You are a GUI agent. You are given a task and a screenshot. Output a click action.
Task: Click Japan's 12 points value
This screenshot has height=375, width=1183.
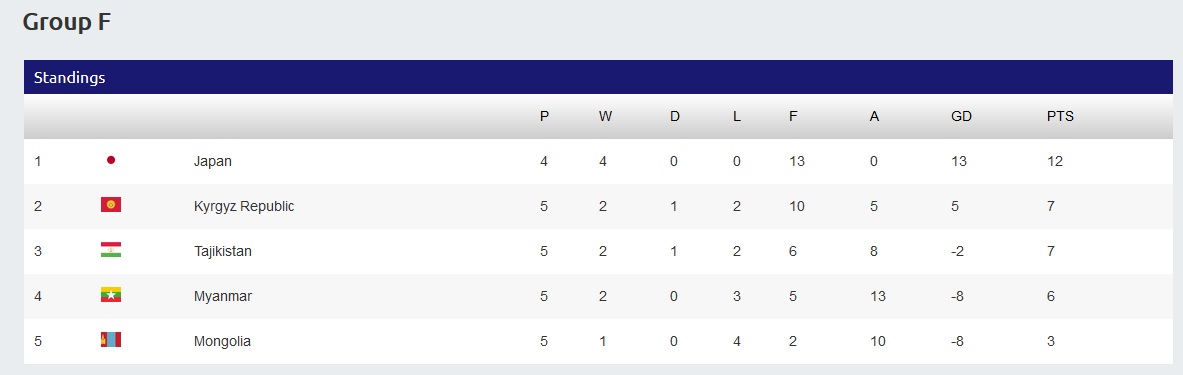tap(1055, 161)
